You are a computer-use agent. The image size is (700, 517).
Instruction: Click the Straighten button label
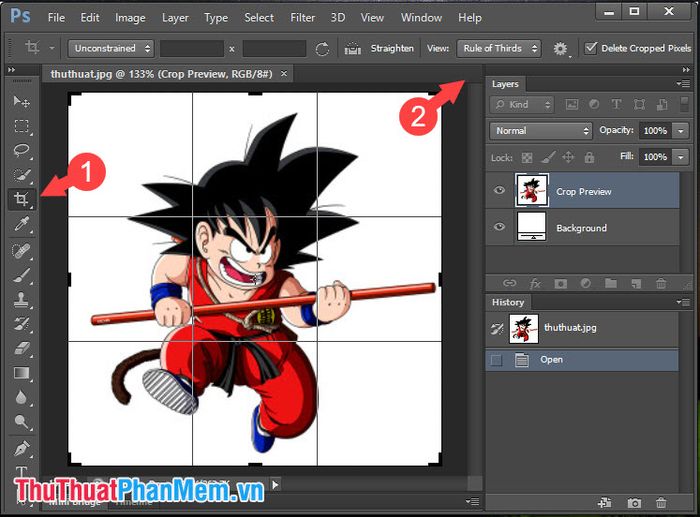pyautogui.click(x=392, y=48)
